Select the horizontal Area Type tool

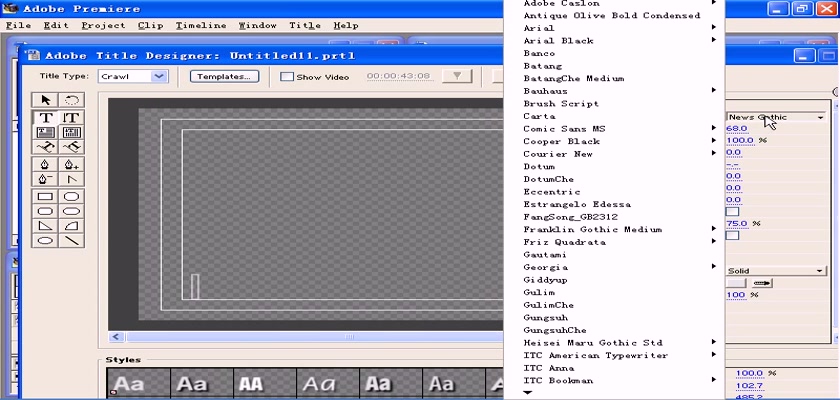[46, 132]
